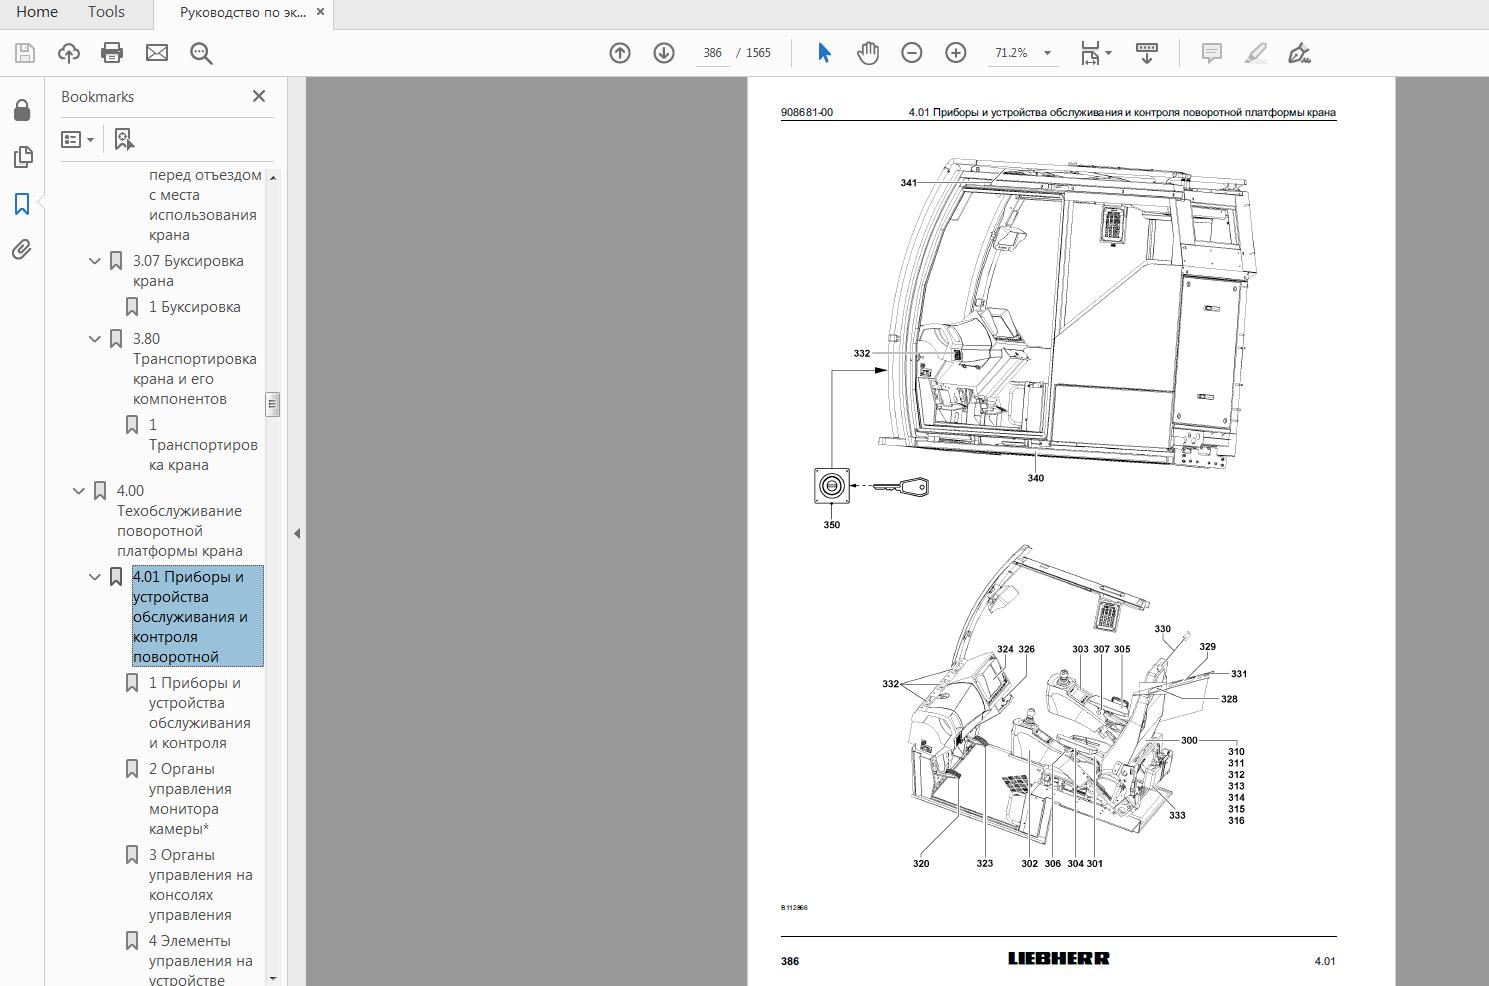Open the Find text magnifier tool

202,53
